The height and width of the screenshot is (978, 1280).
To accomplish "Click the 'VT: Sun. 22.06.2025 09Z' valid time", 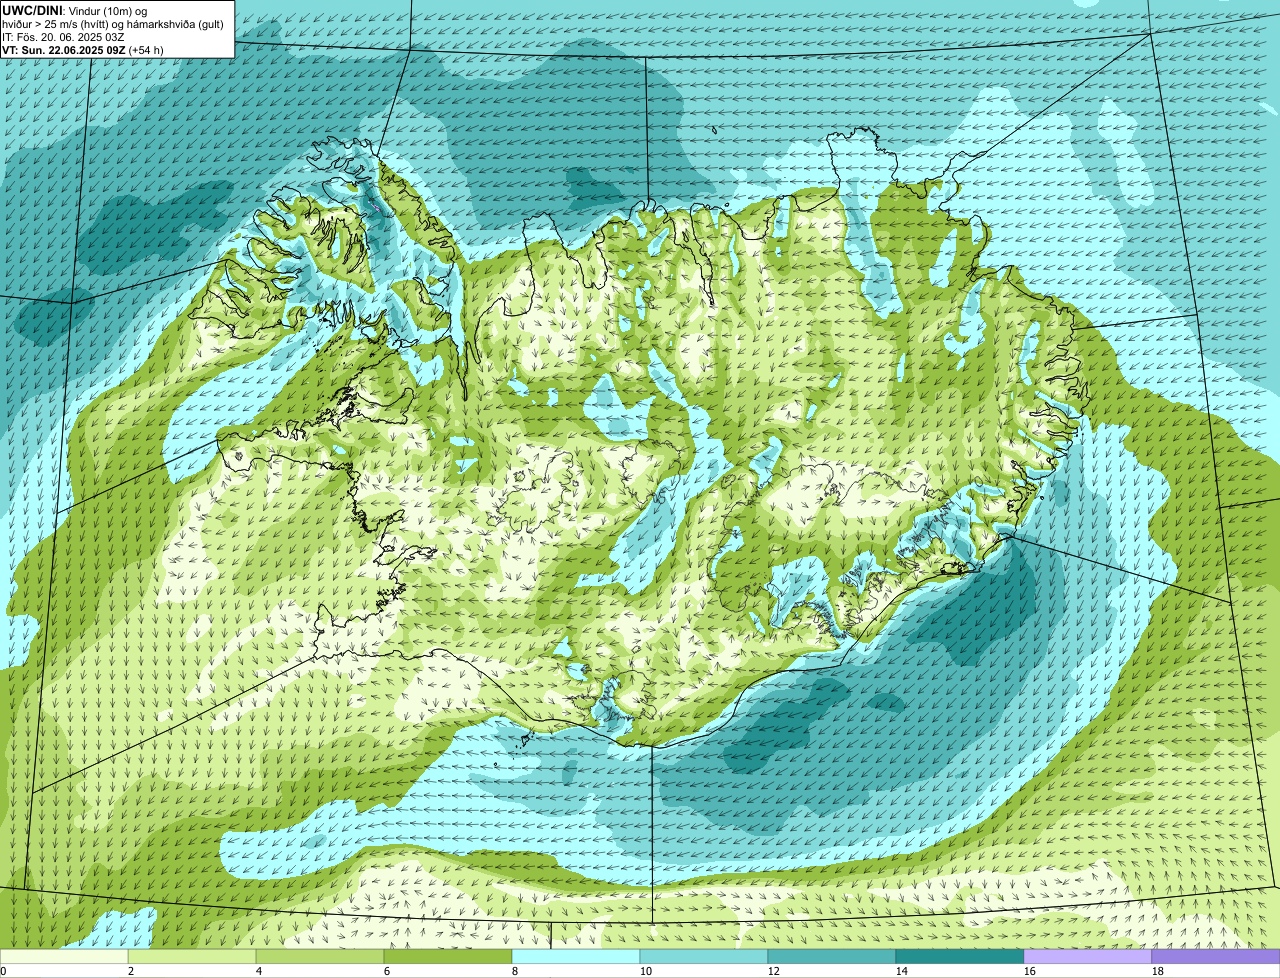I will tap(64, 49).
